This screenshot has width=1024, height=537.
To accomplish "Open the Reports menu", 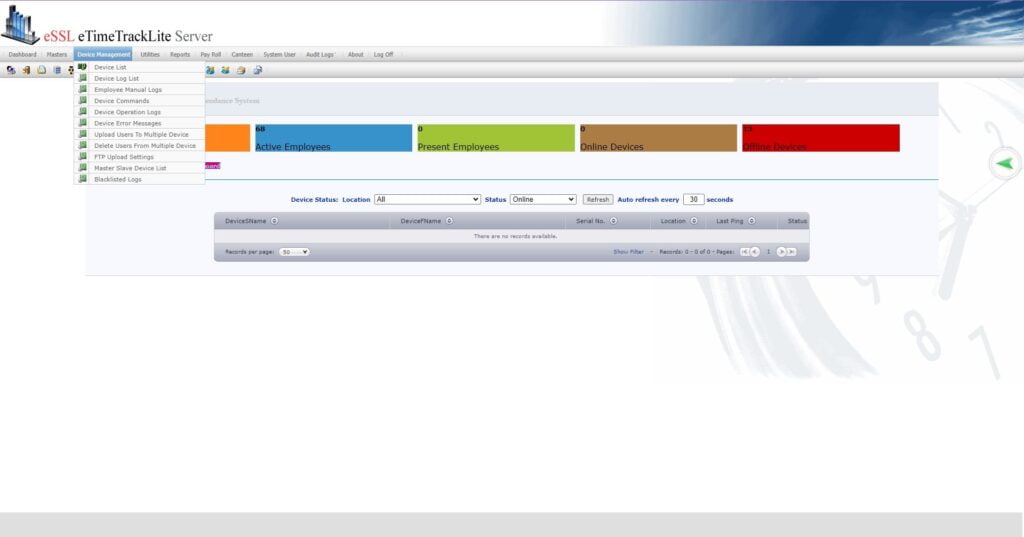I will click(x=180, y=54).
